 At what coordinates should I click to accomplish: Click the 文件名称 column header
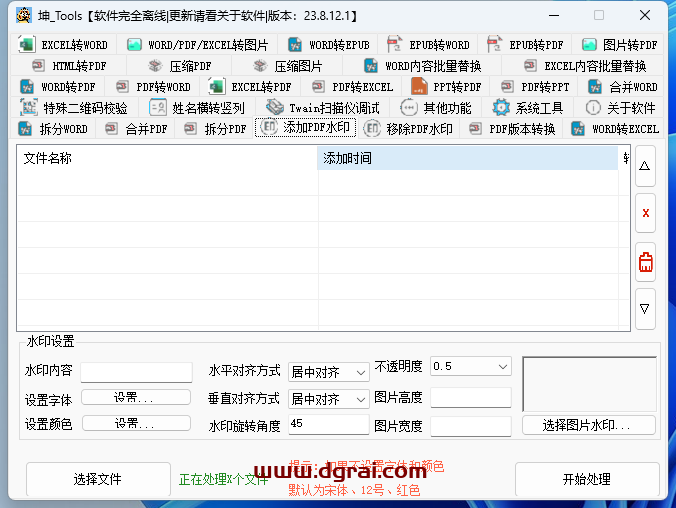(x=167, y=158)
